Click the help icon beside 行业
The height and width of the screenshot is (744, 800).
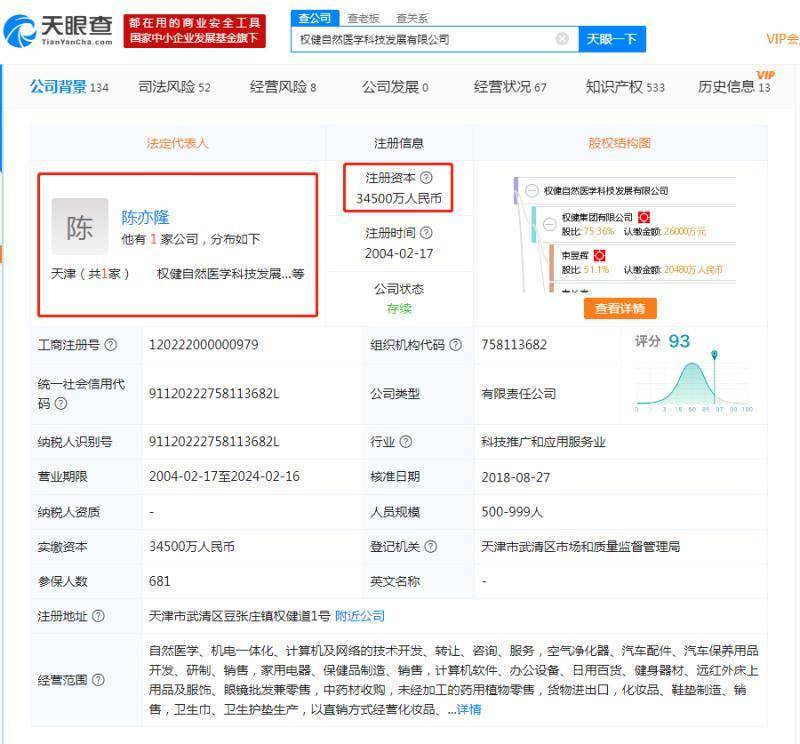click(406, 441)
